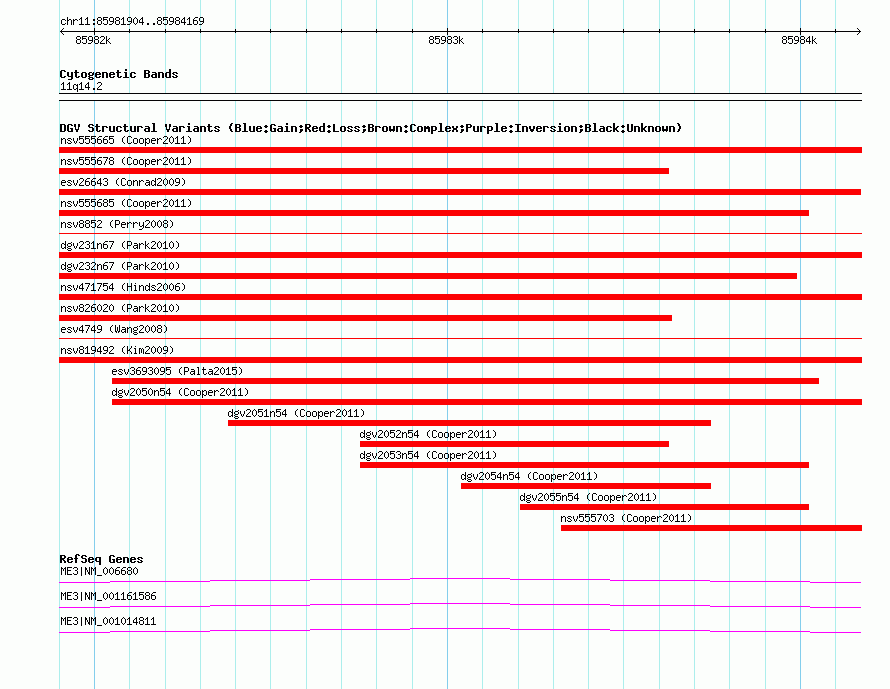Click variant label dgv2055n54 (Cooper2011)

588,497
